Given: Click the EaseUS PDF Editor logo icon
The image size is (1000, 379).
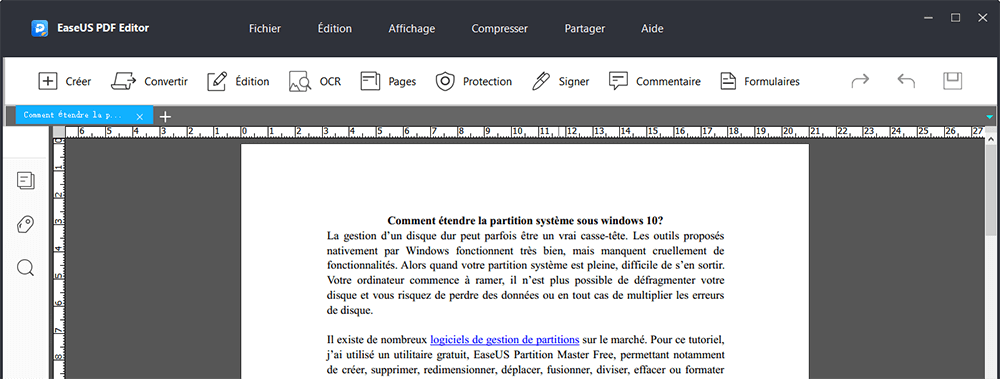Looking at the screenshot, I should (x=40, y=28).
